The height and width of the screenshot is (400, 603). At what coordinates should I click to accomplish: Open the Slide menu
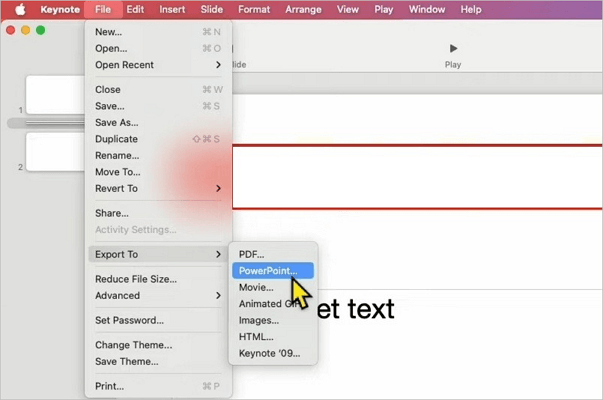pyautogui.click(x=212, y=9)
